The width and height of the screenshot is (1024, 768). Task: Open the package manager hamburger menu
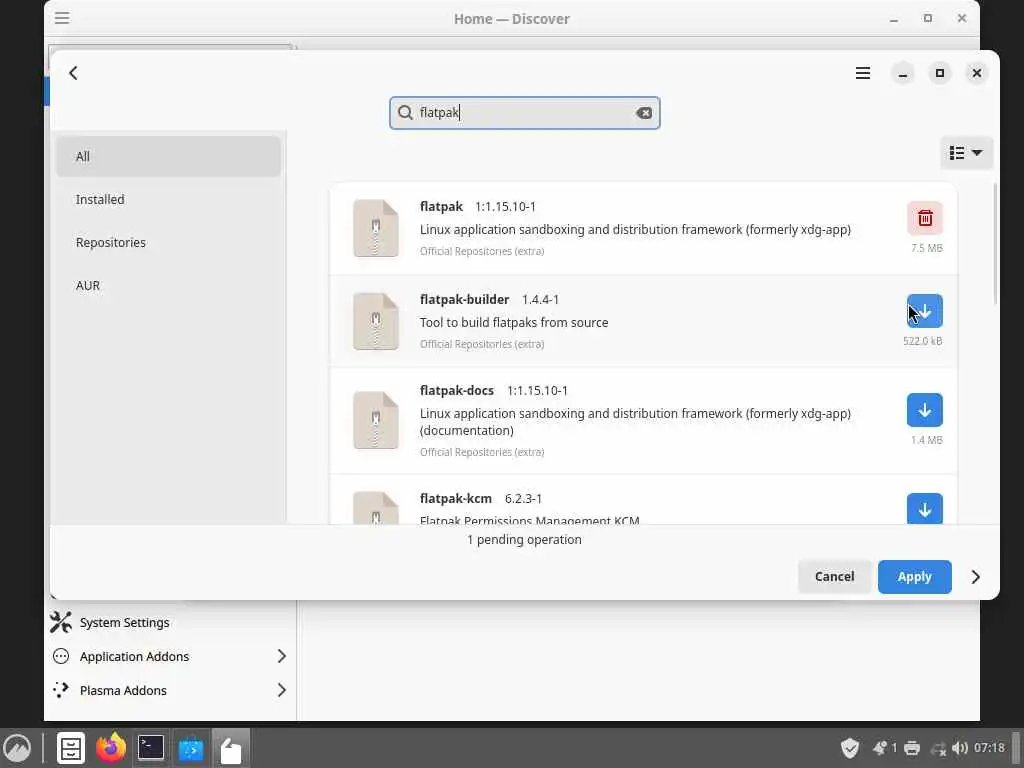coord(863,73)
